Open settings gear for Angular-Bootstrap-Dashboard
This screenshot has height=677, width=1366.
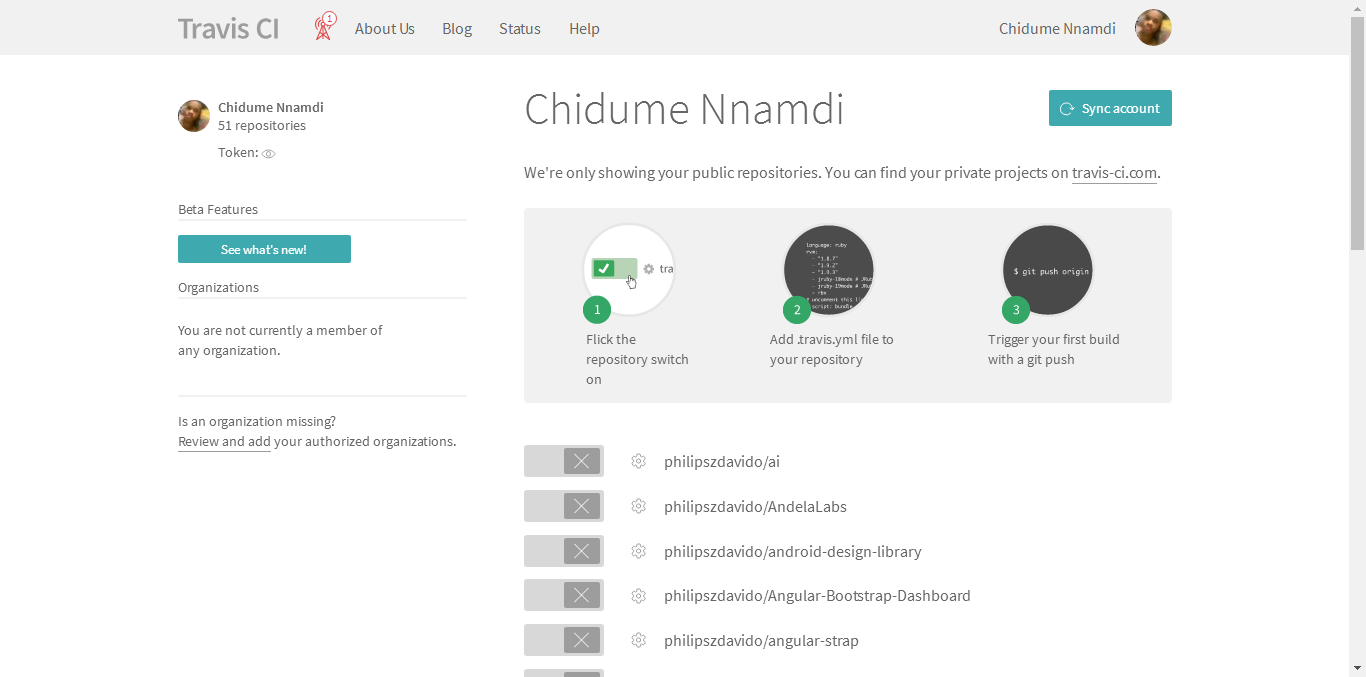tap(638, 596)
